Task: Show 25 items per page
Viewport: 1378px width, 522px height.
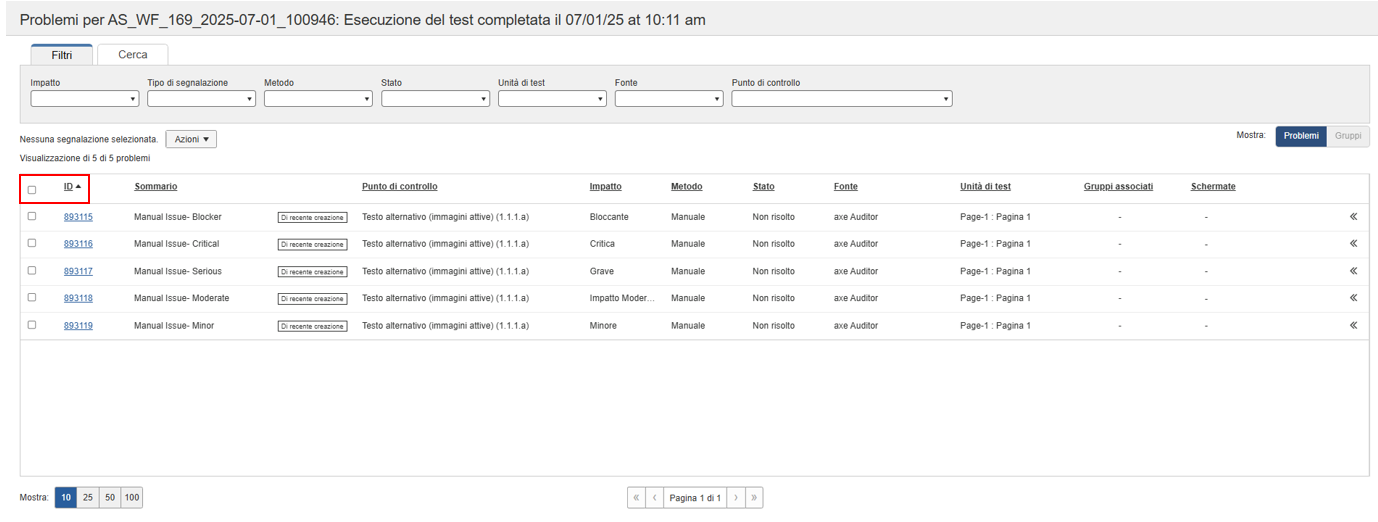Action: click(x=88, y=498)
